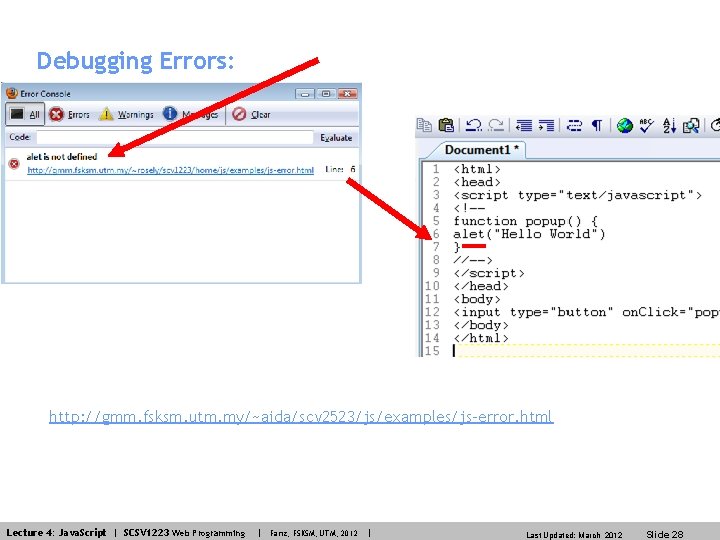Click the red error icon beside alet message

point(14,163)
